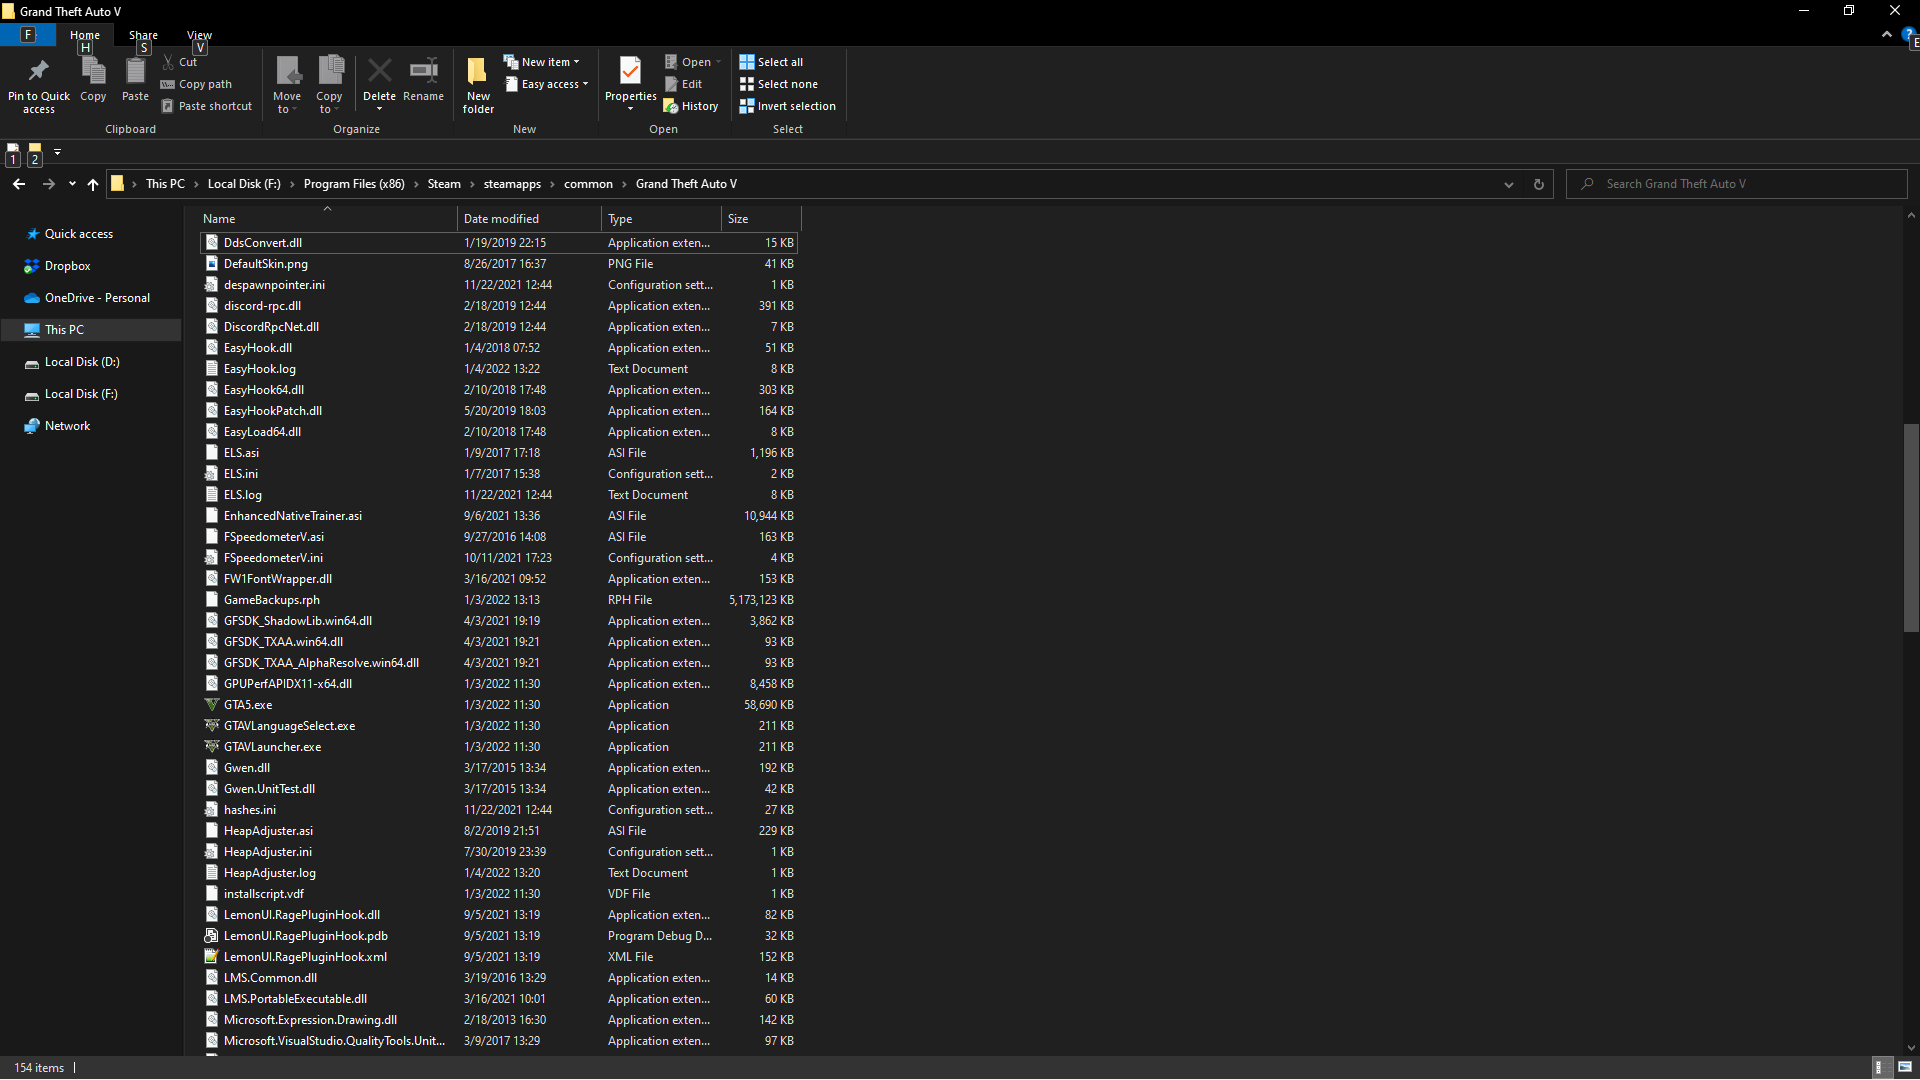
Task: Click the History icon in the Open group
Action: (x=691, y=106)
